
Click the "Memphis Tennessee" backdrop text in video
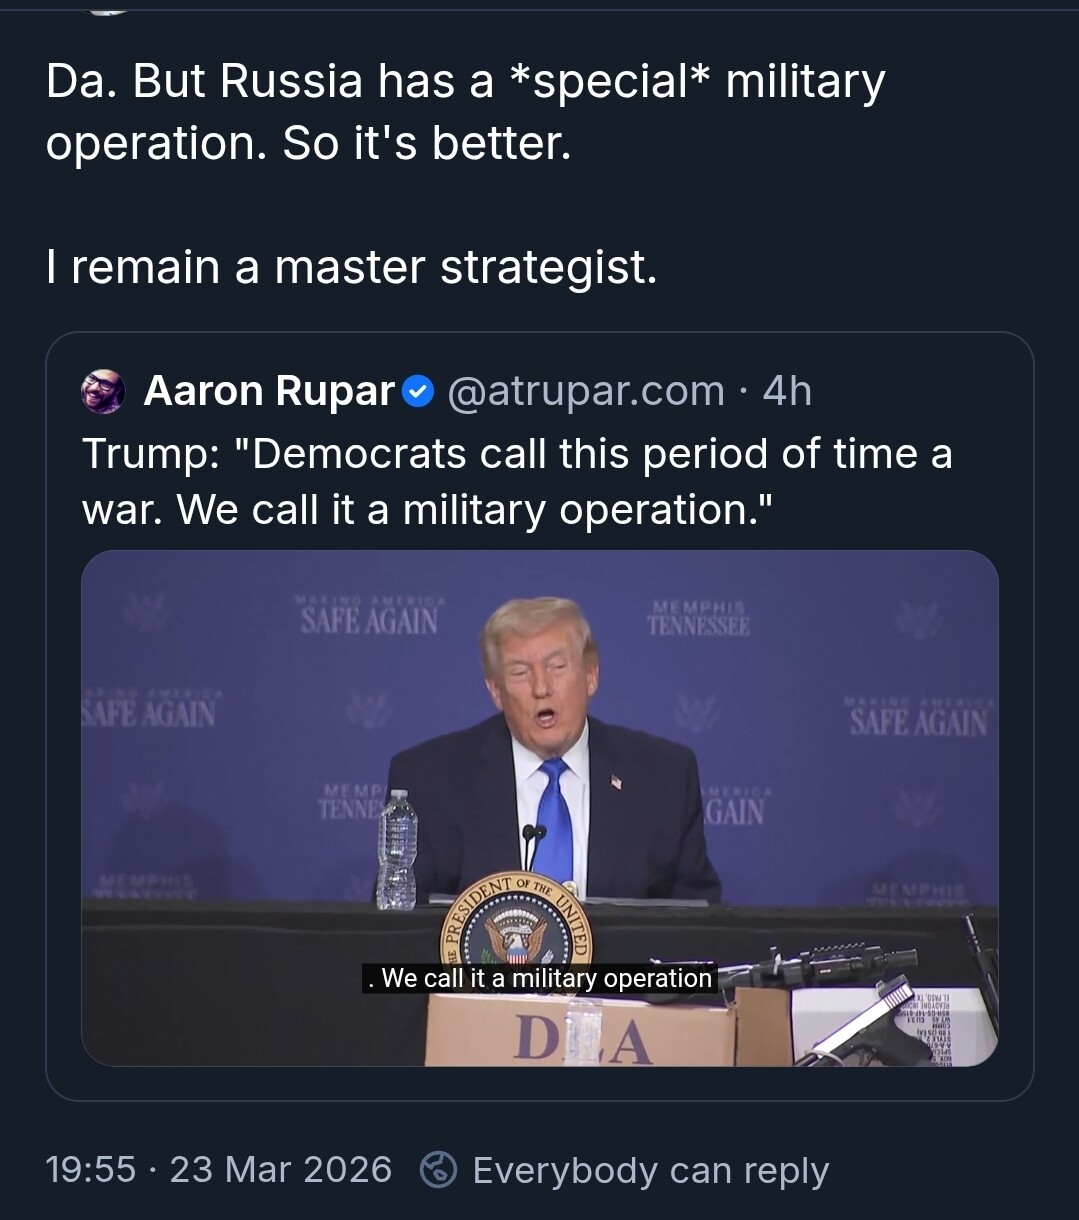698,619
